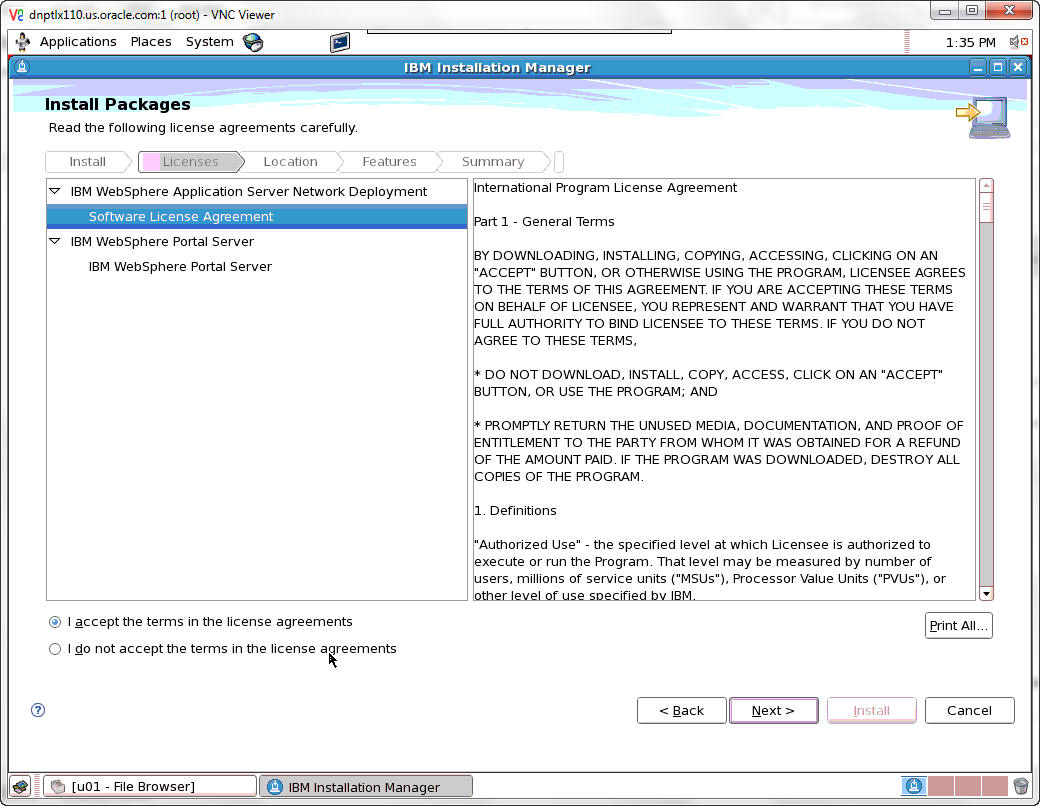Click the Part 1 - General Terms text
The image size is (1040, 806).
544,222
